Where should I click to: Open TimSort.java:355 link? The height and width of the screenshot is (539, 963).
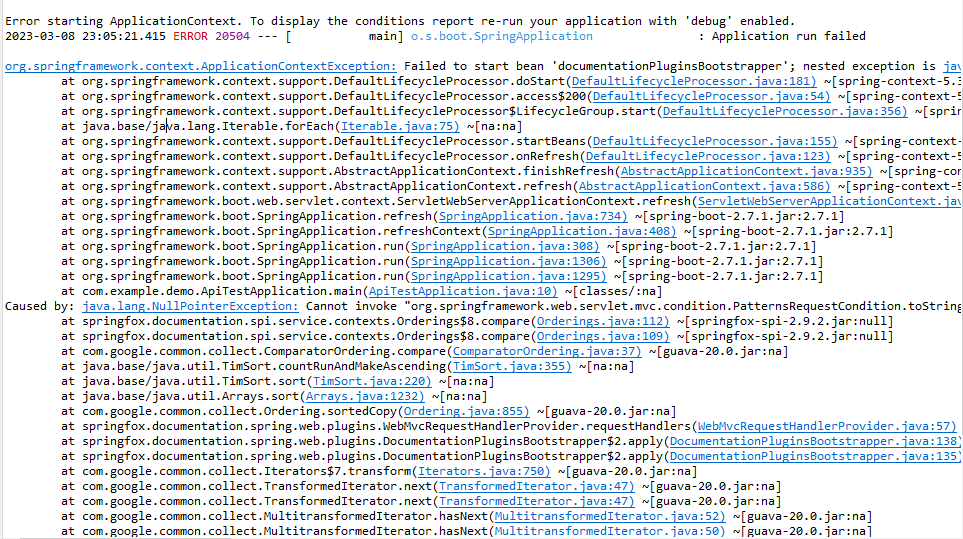pyautogui.click(x=512, y=366)
